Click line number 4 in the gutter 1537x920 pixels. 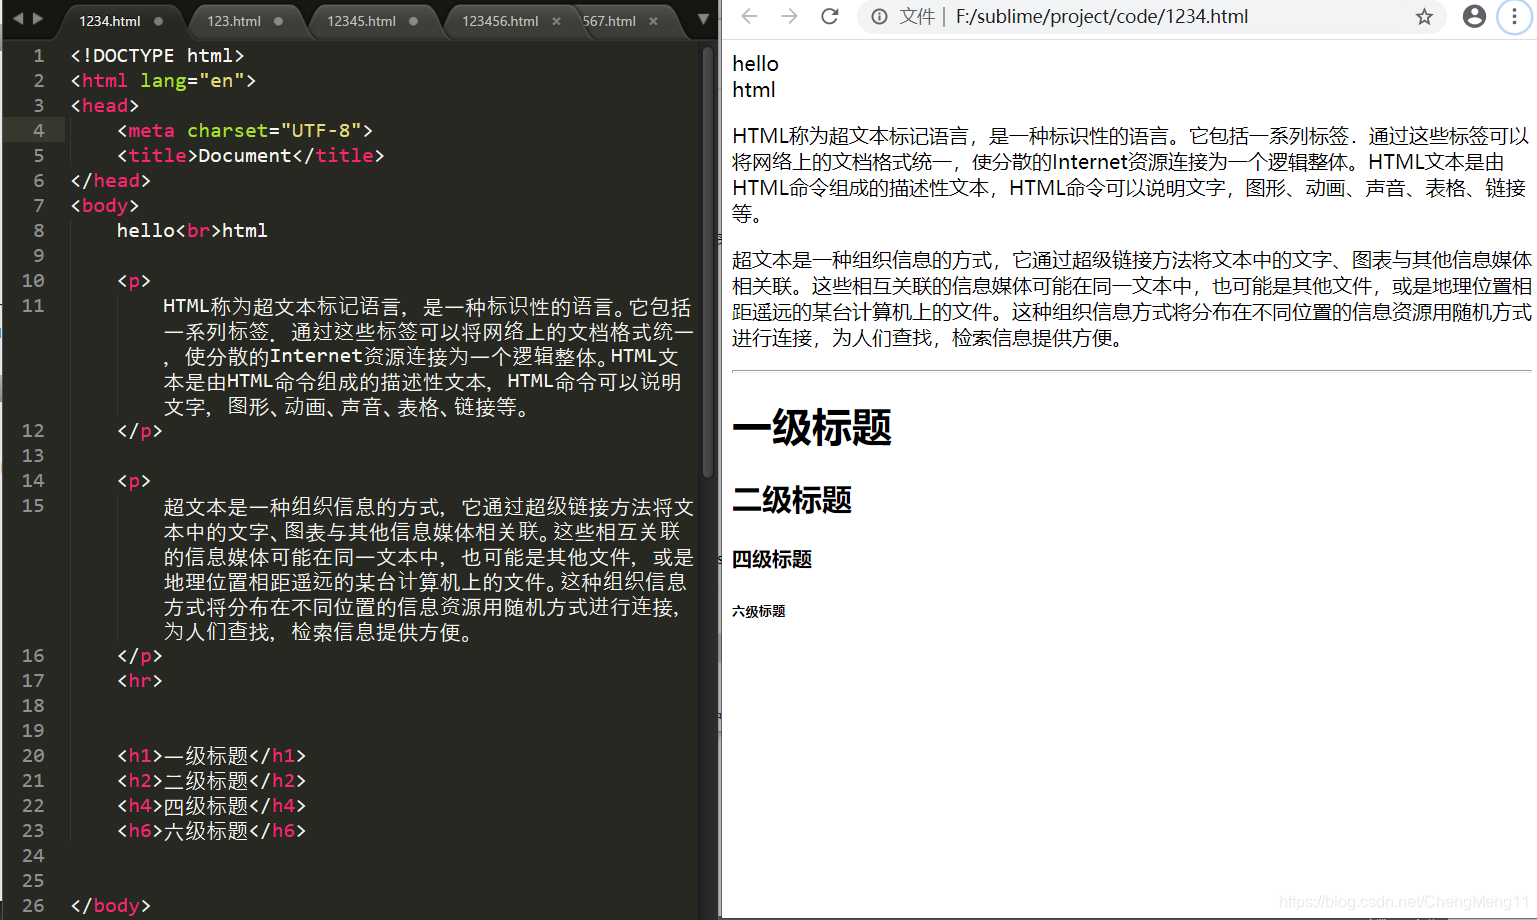38,131
